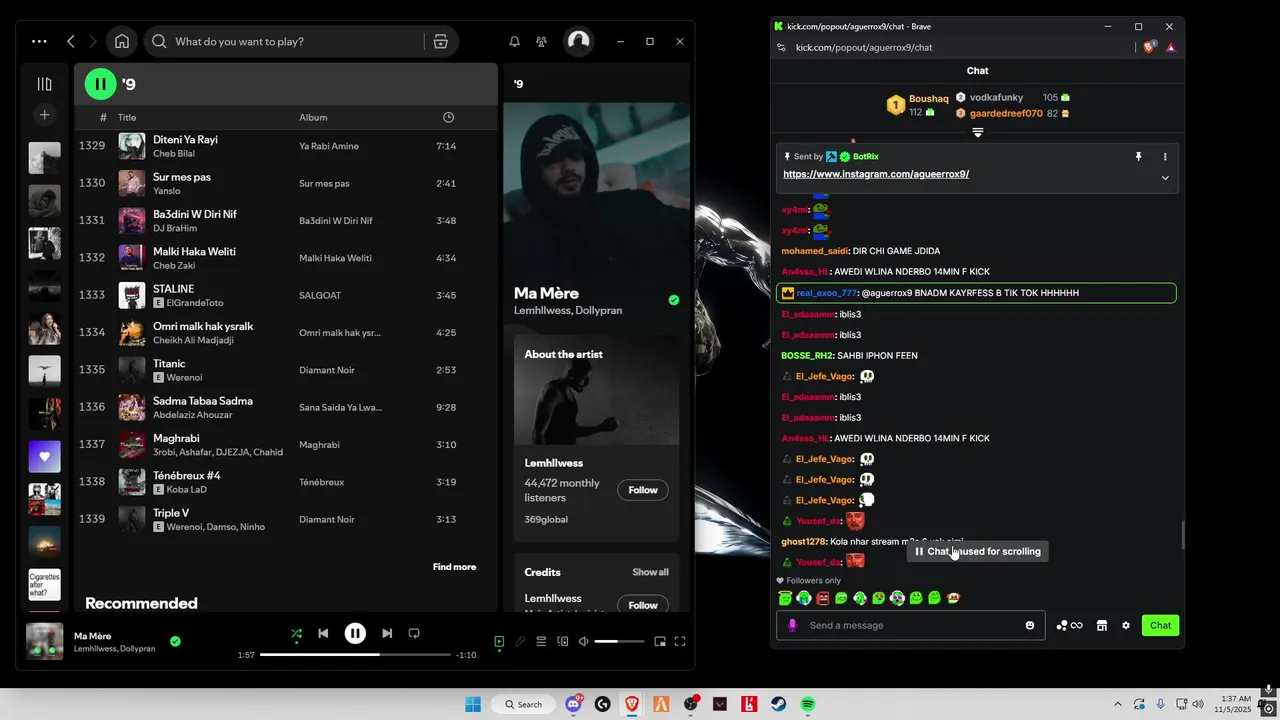The width and height of the screenshot is (1280, 720).
Task: Open pinned message three-dots options
Action: (x=1165, y=157)
